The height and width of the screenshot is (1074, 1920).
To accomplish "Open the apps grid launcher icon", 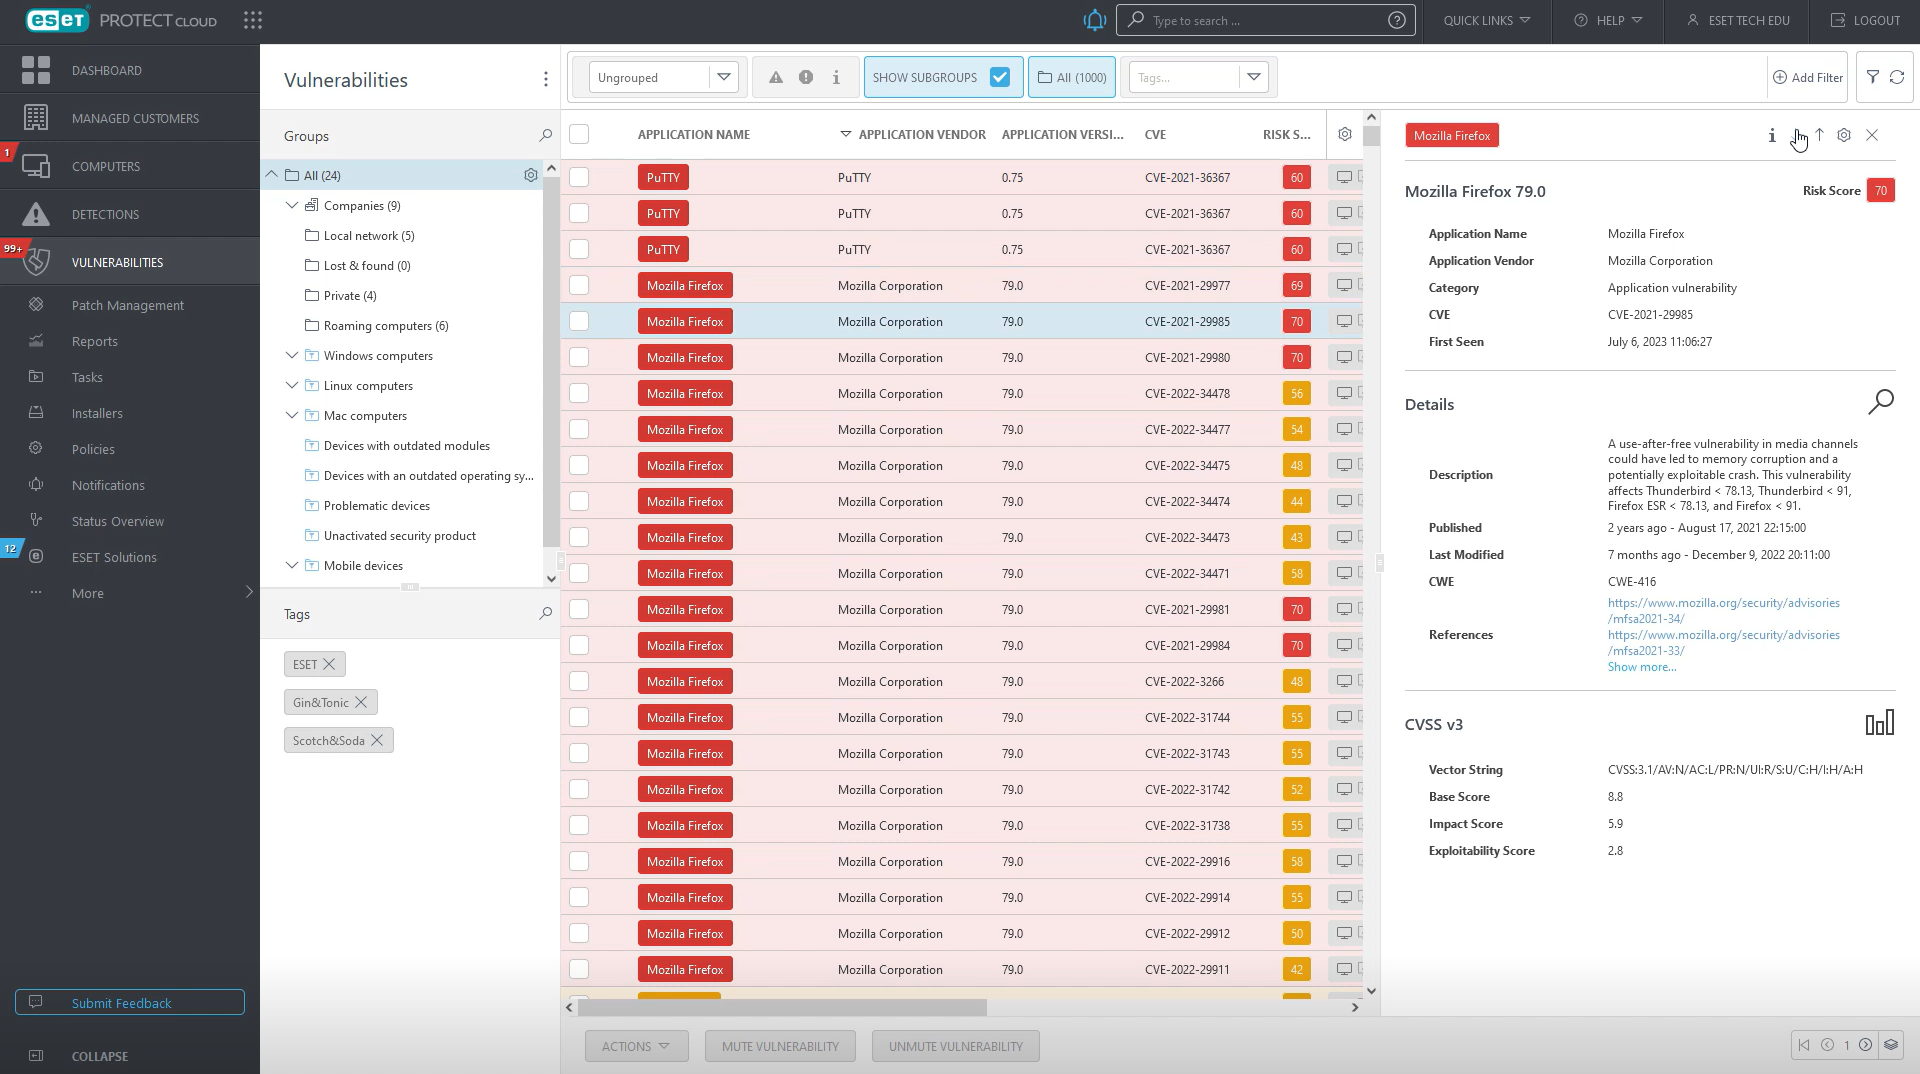I will pos(253,20).
